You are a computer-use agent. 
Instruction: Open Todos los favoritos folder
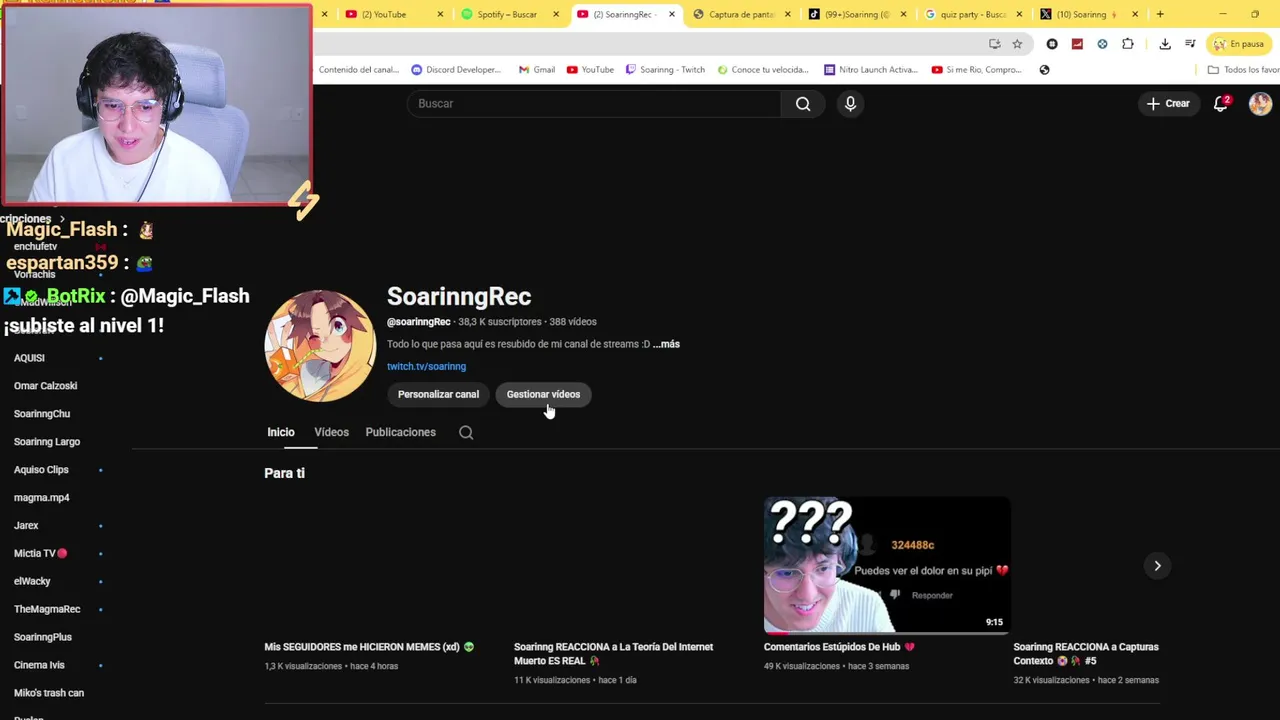coord(1243,70)
